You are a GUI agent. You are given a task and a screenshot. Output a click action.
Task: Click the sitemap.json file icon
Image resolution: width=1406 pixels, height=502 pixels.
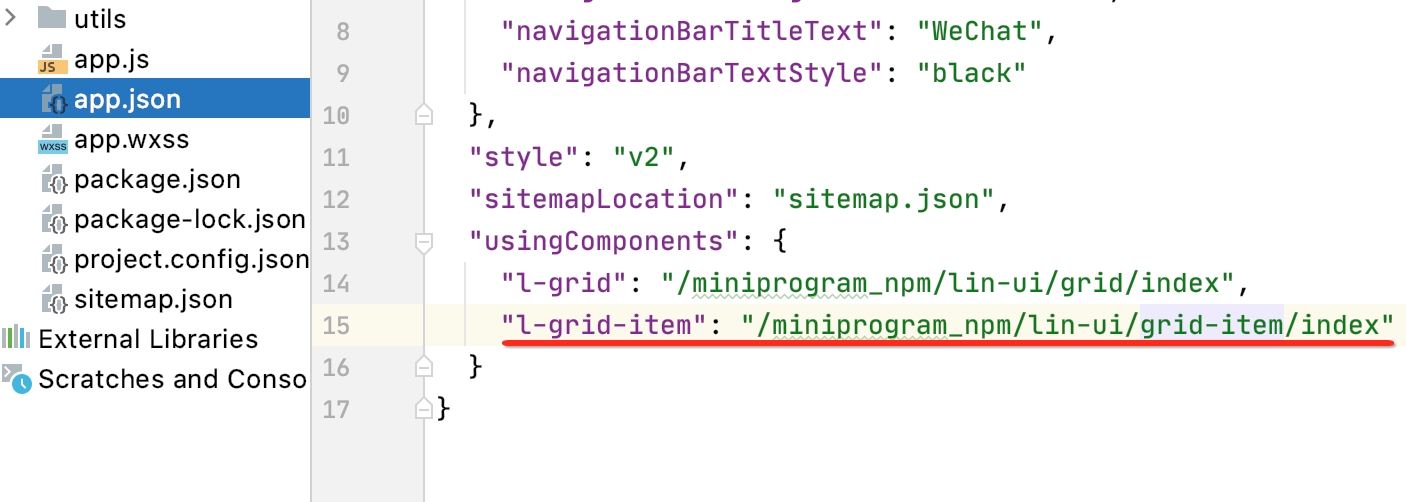point(53,299)
